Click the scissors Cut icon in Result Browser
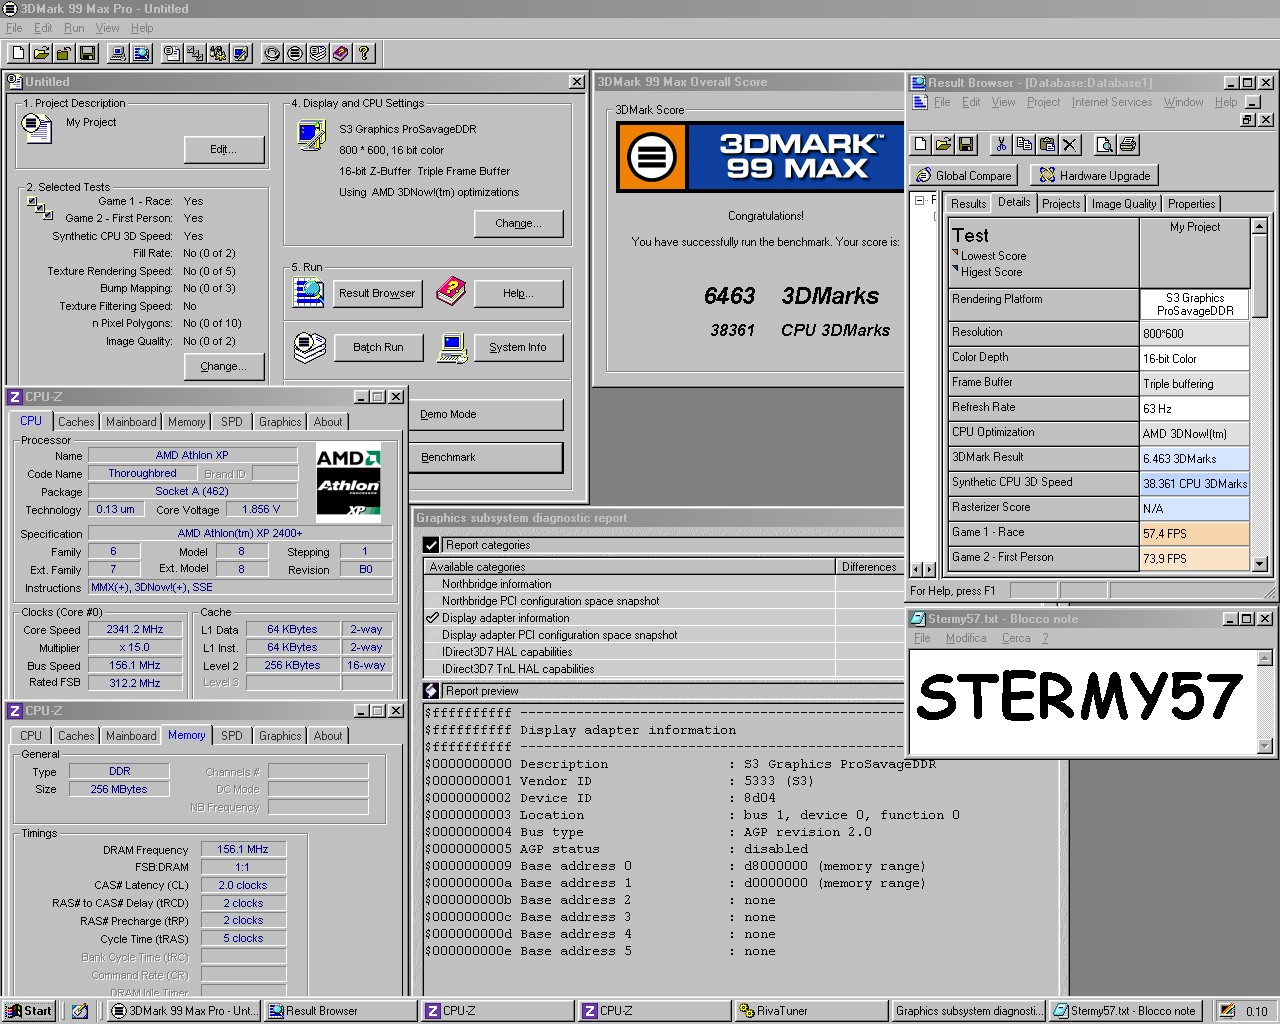The height and width of the screenshot is (1024, 1280). point(1001,145)
